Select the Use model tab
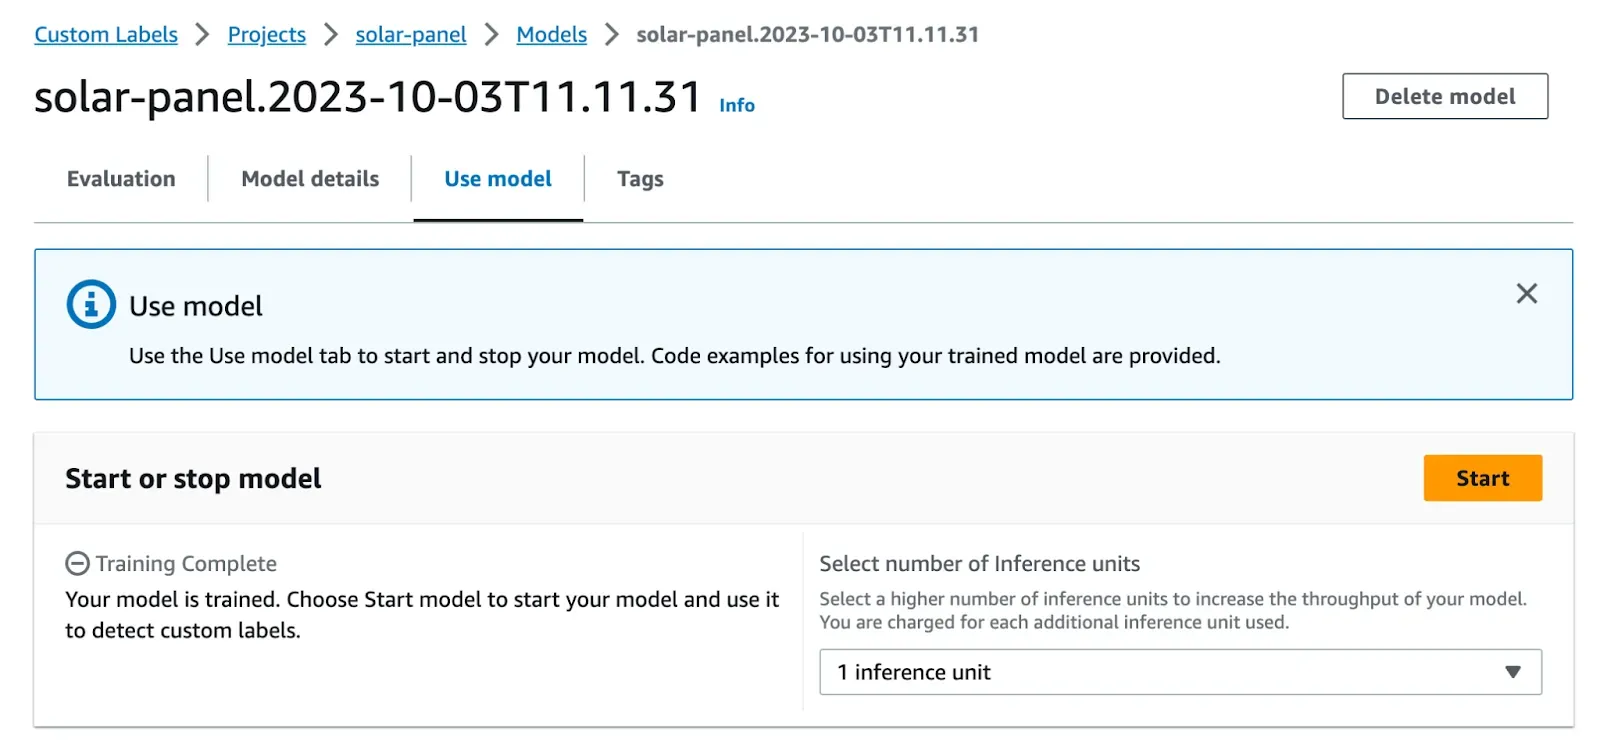The image size is (1600, 743). 498,179
